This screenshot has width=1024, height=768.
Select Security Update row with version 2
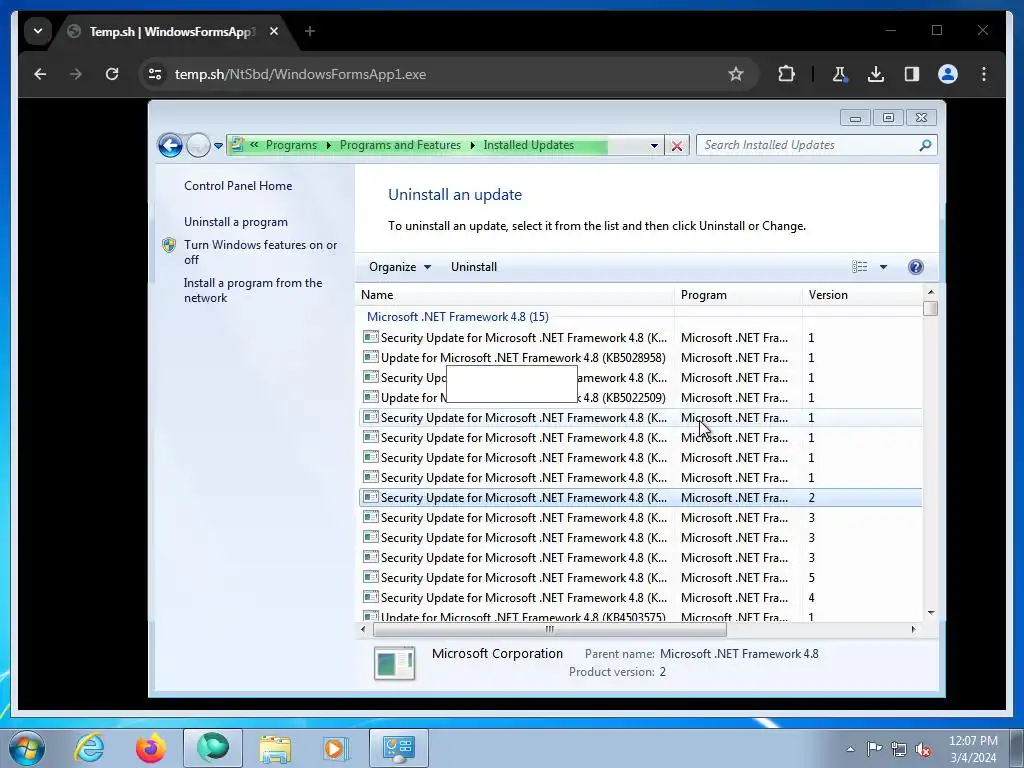[640, 498]
